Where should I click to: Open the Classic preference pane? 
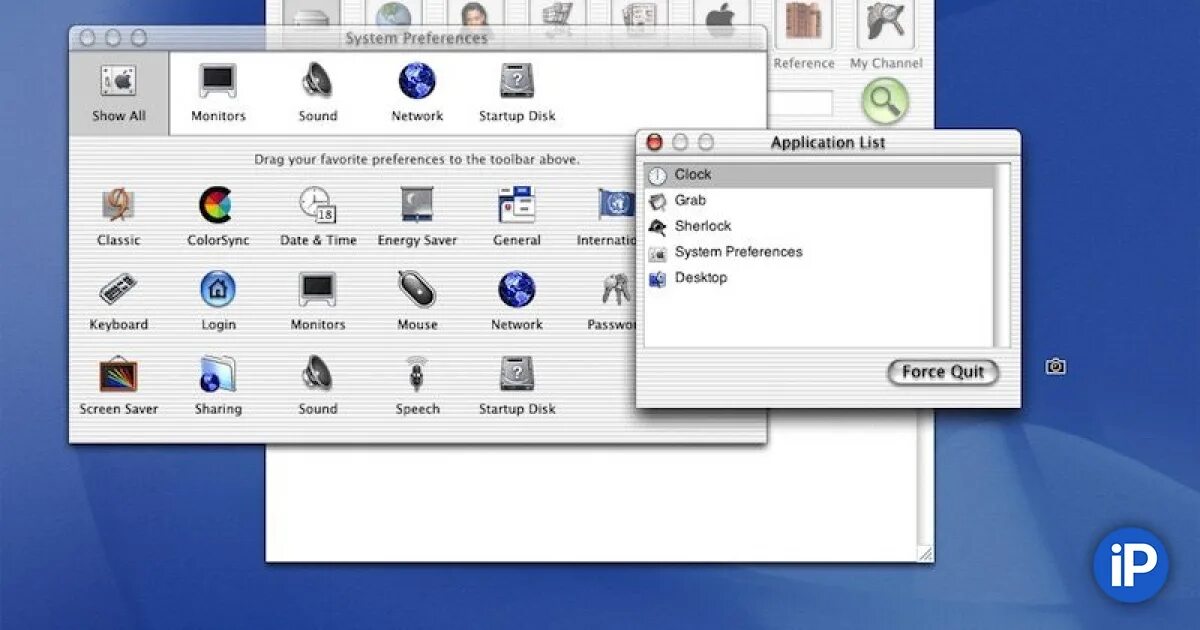coord(119,216)
